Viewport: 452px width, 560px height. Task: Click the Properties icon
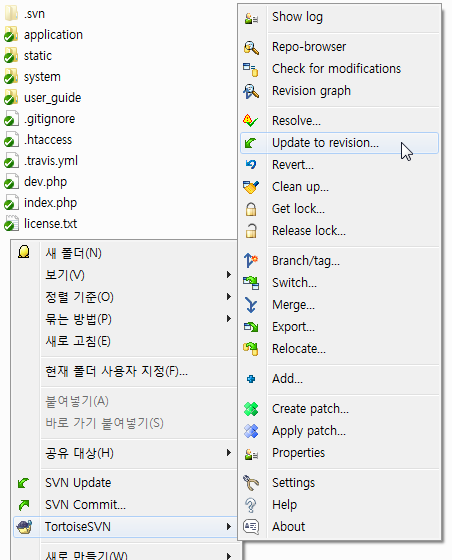click(x=251, y=454)
